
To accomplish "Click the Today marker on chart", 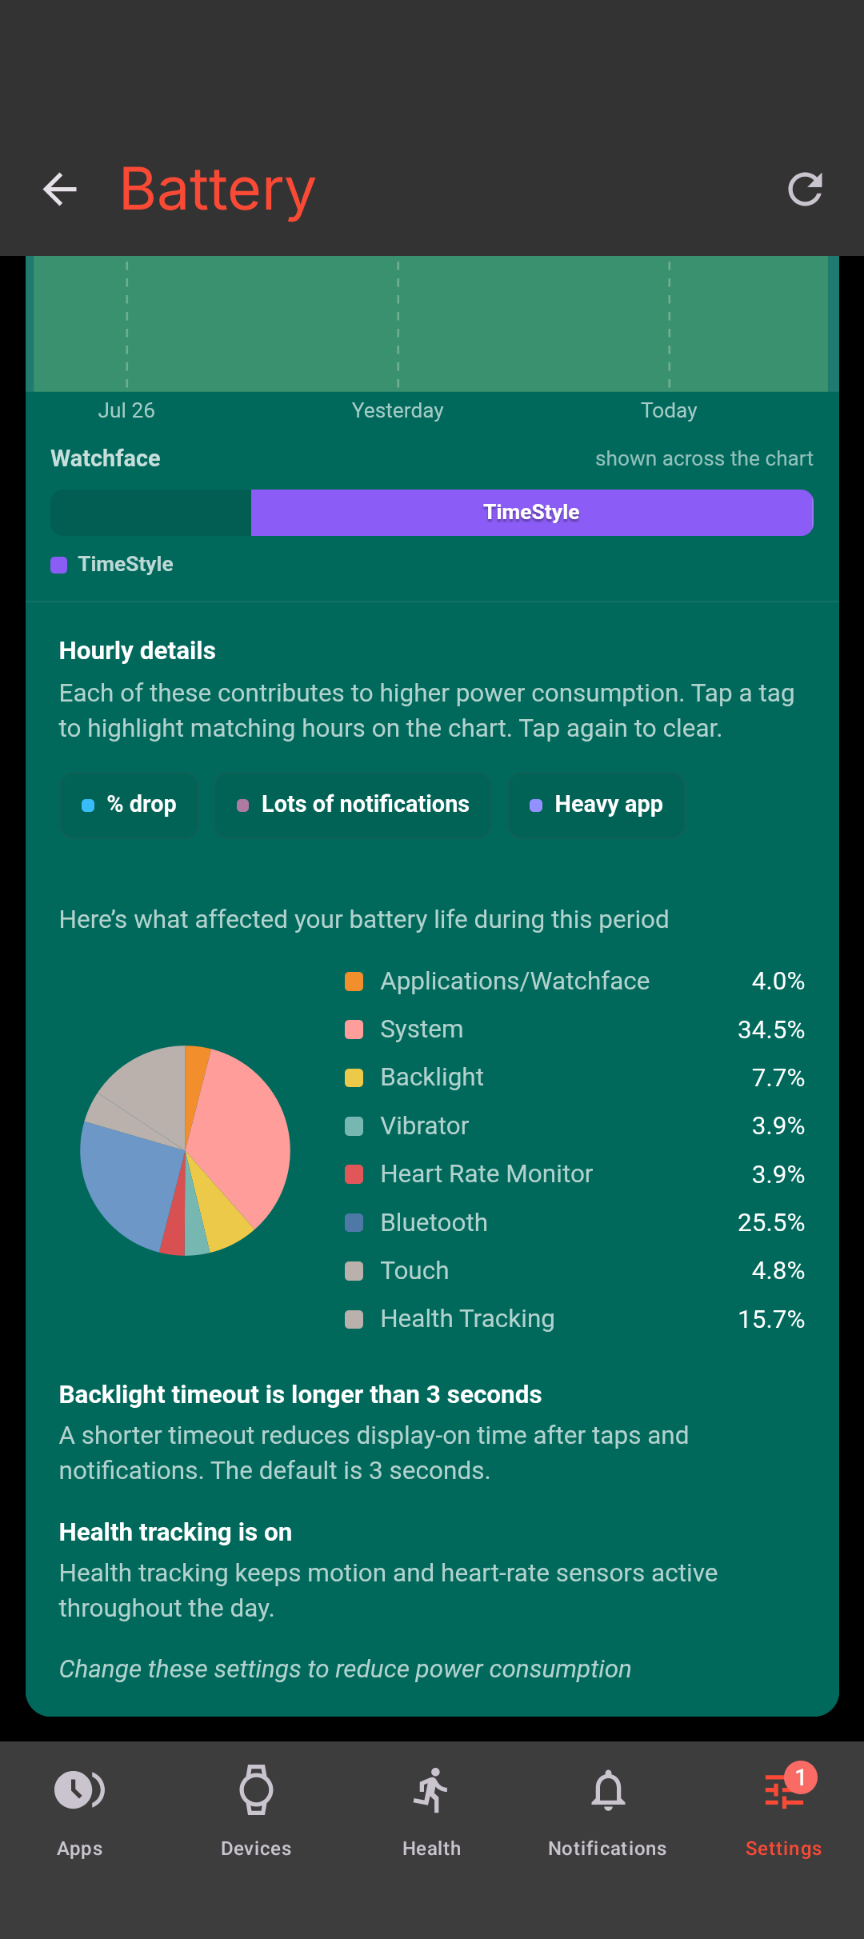I will [669, 411].
